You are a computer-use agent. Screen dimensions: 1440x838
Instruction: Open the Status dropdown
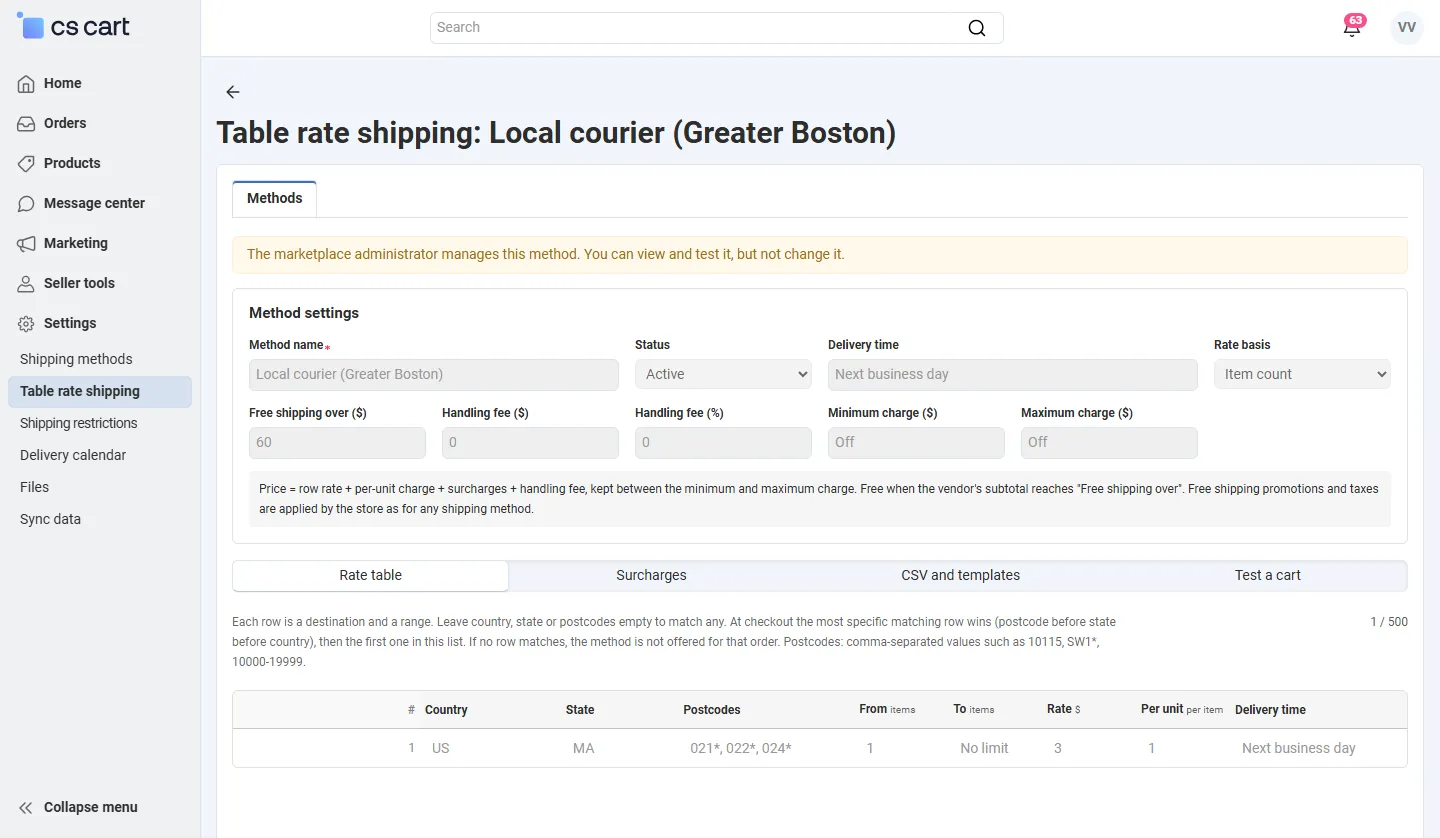pos(723,374)
